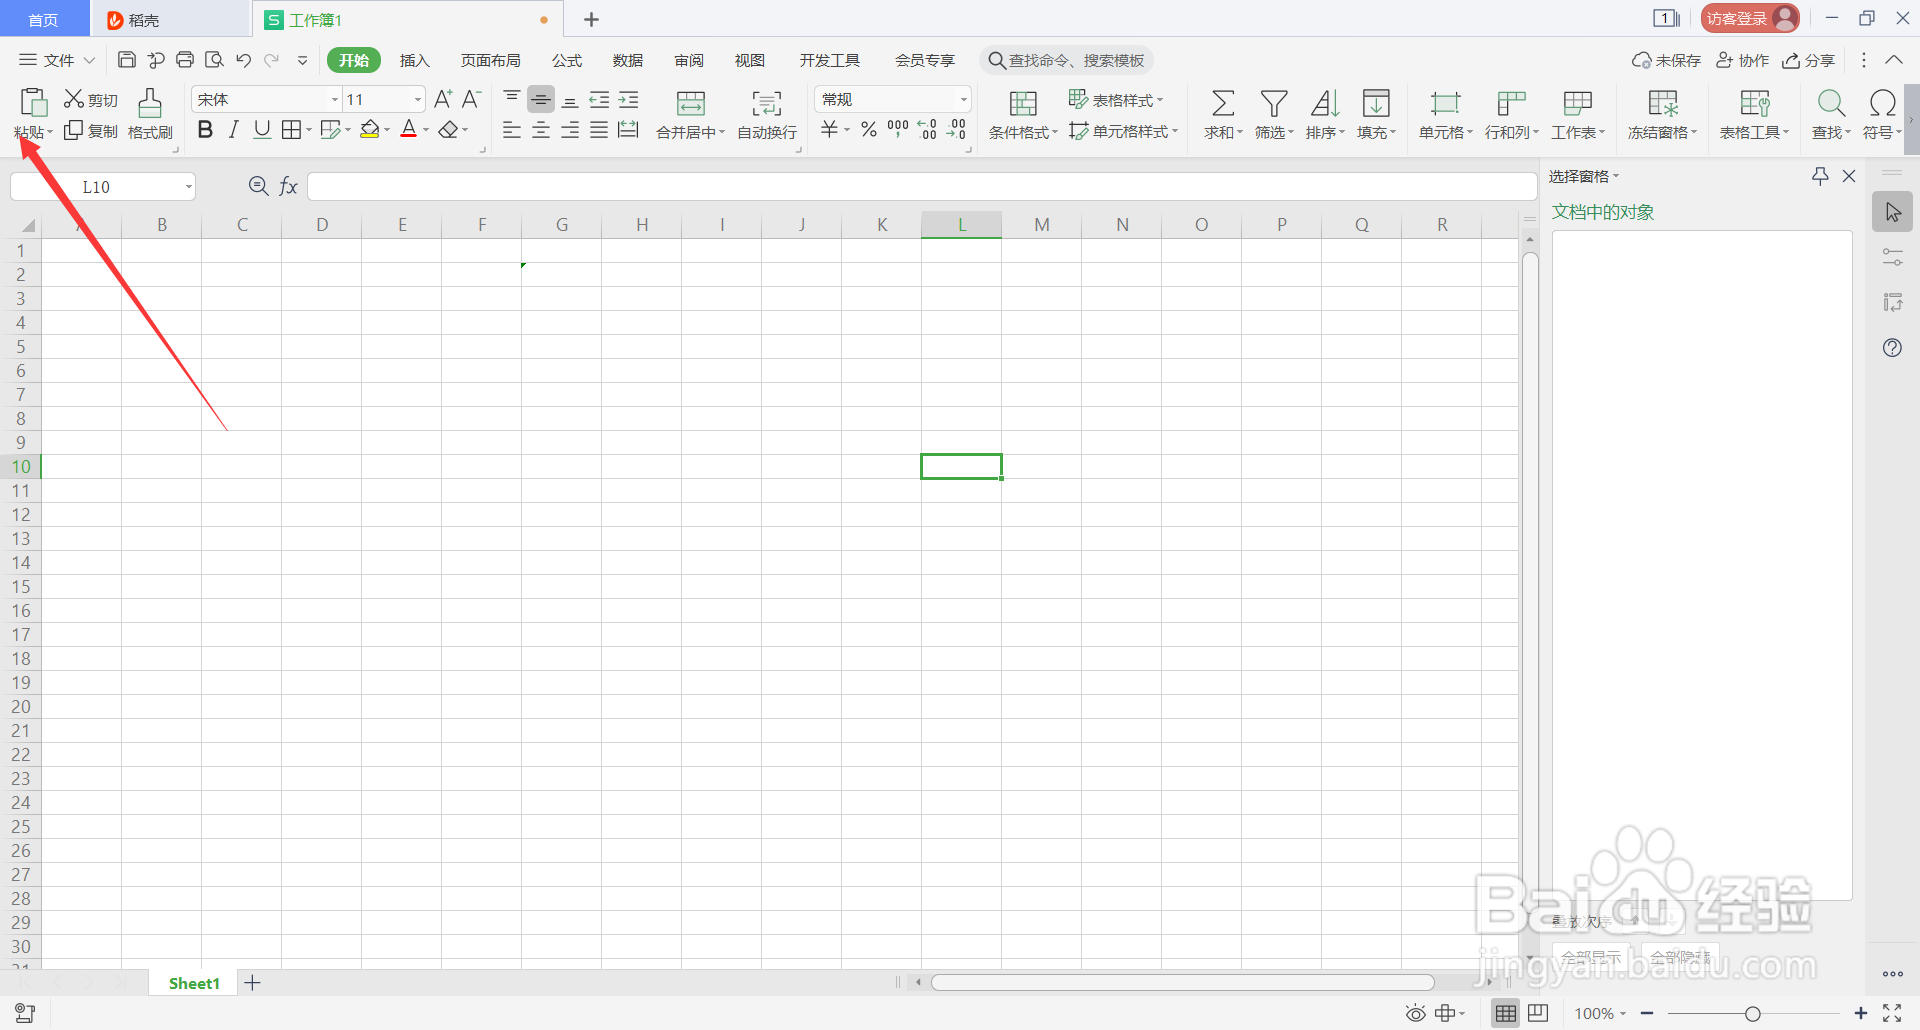Open the font name 宋体 dropdown

[x=334, y=99]
